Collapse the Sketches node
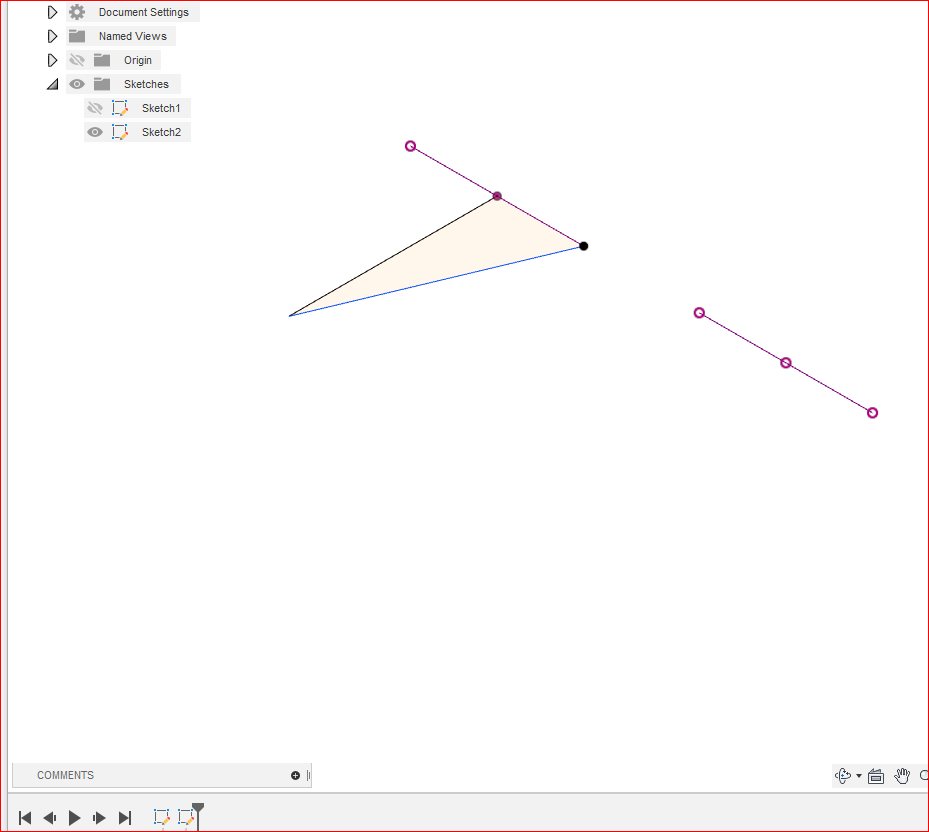Image resolution: width=929 pixels, height=832 pixels. pyautogui.click(x=53, y=84)
